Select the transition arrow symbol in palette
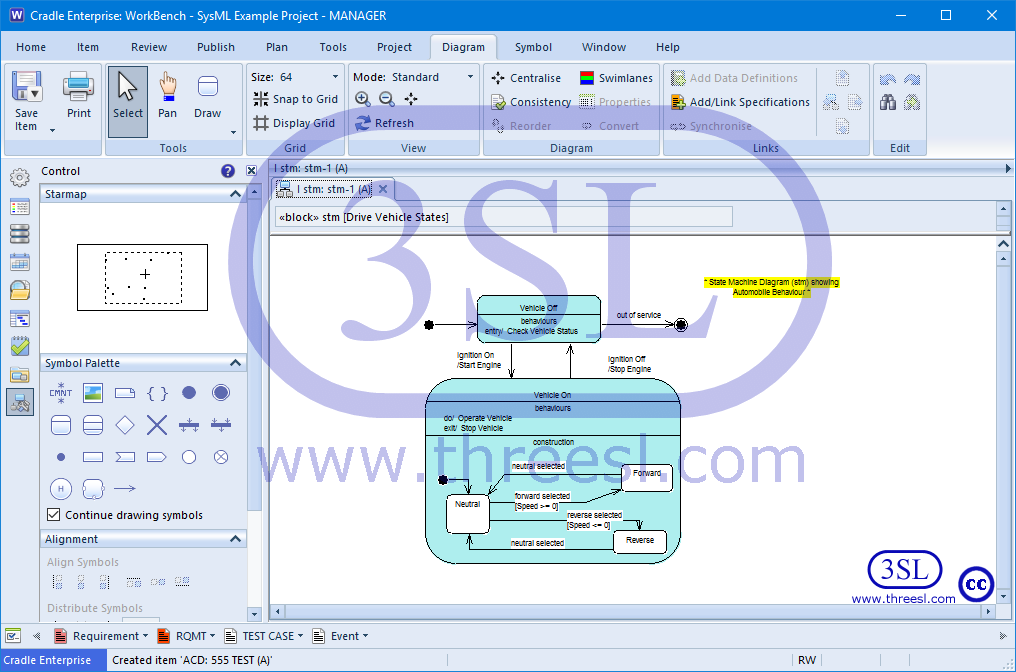Image resolution: width=1016 pixels, height=672 pixels. 125,489
